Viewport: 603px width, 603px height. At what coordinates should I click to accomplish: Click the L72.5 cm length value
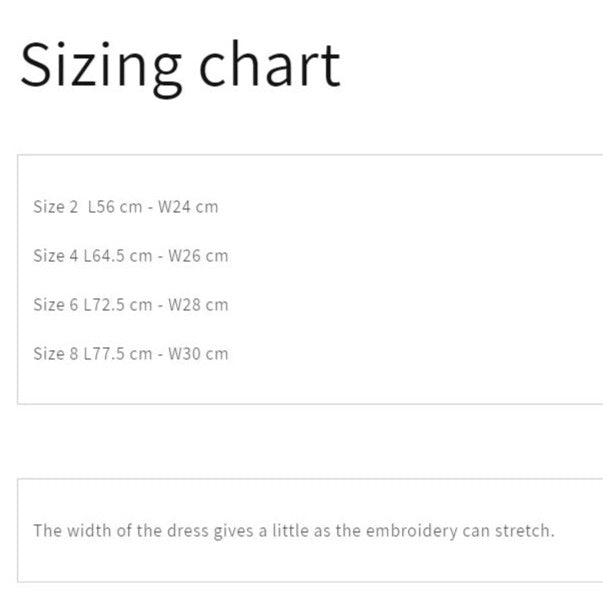117,304
